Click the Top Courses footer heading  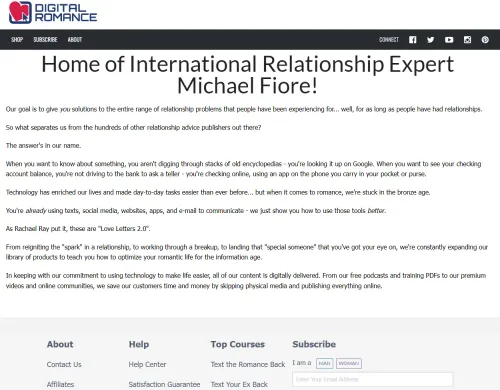pyautogui.click(x=238, y=344)
